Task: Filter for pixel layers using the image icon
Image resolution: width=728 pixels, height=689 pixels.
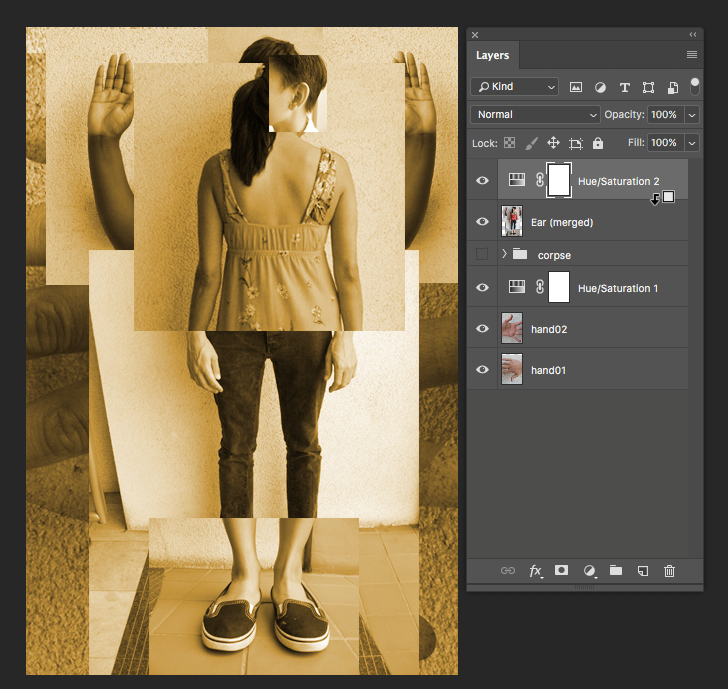Action: [x=576, y=87]
